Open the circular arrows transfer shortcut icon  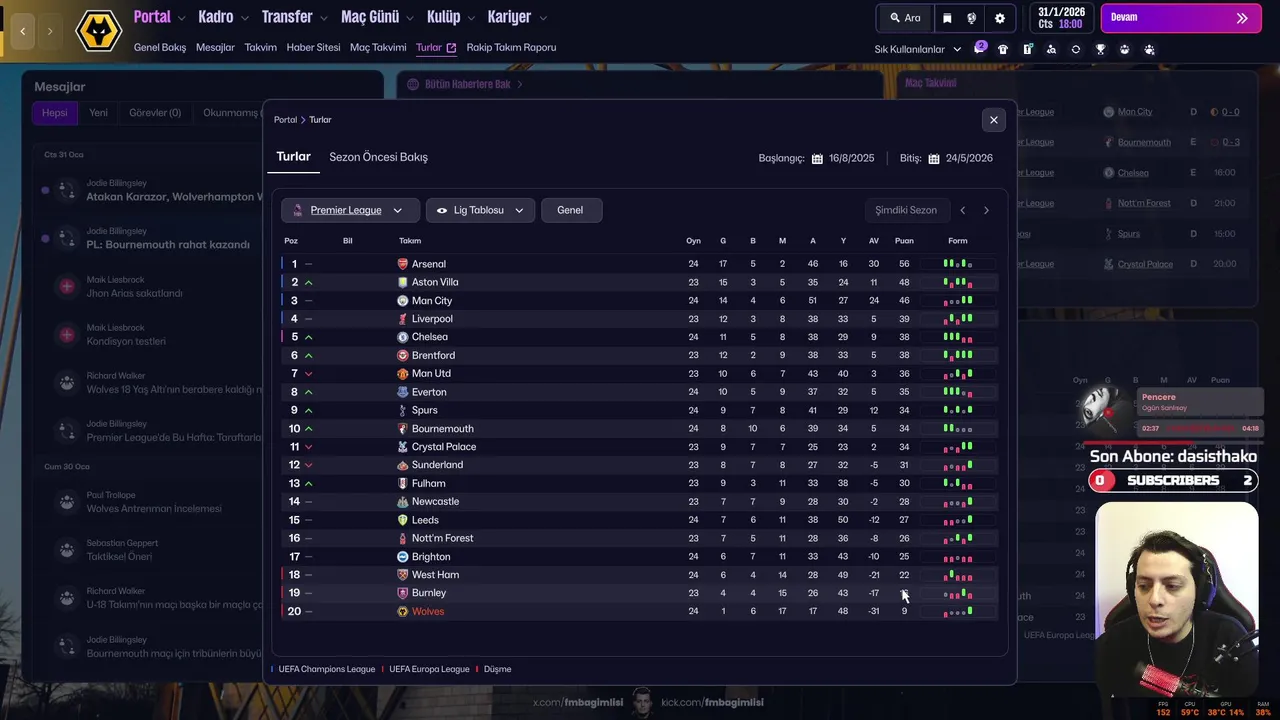click(1076, 49)
